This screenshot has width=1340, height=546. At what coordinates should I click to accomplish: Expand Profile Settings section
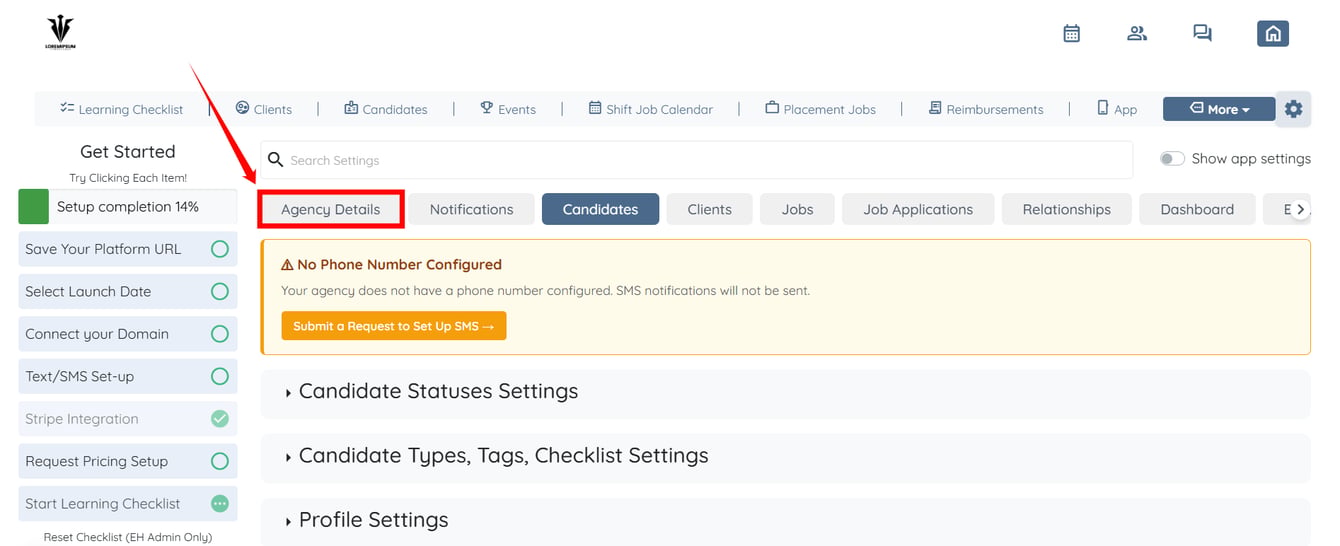[785, 521]
